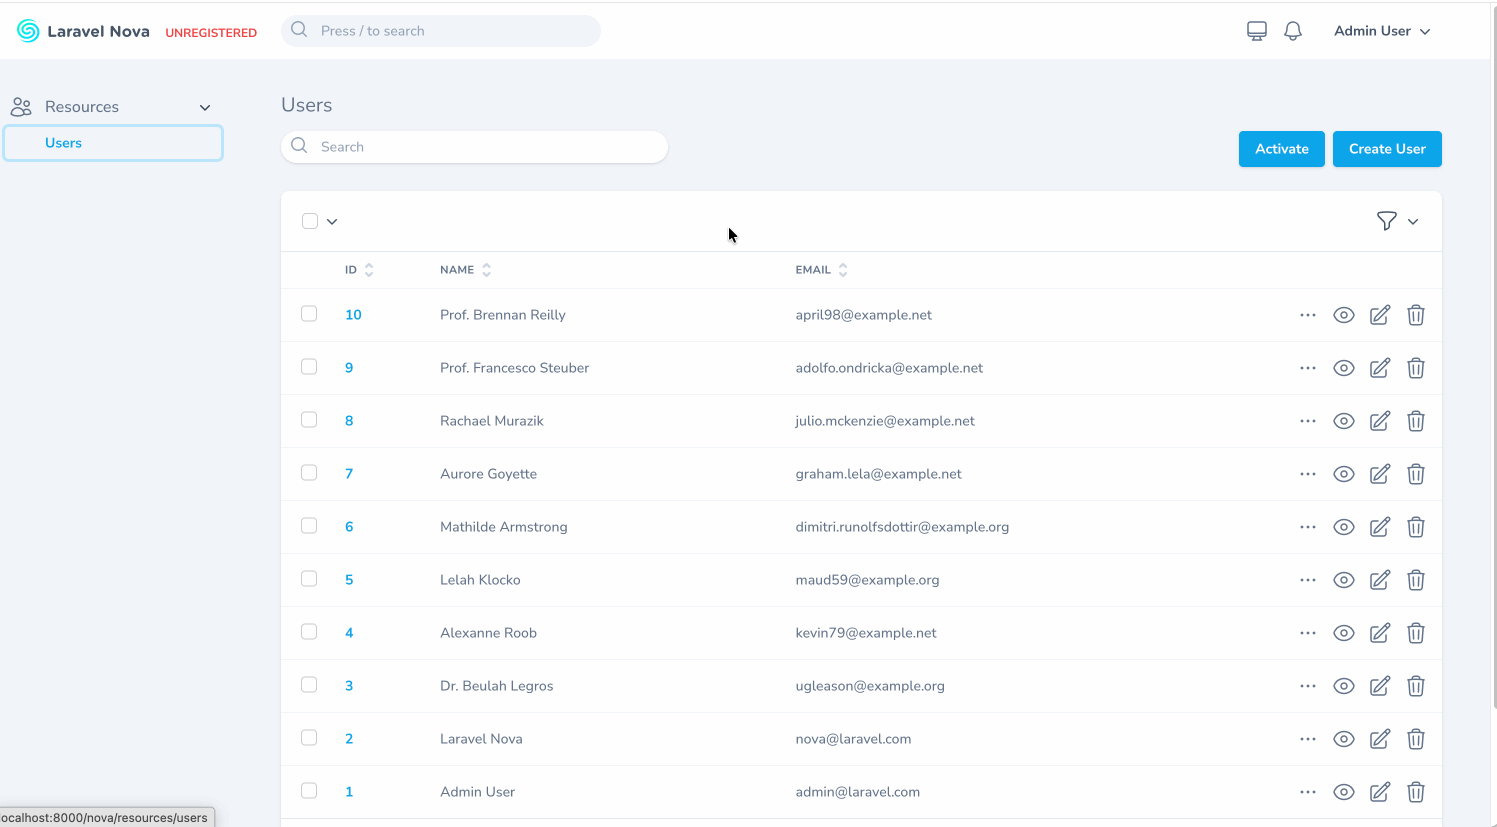This screenshot has height=827, width=1497.
Task: Edit the Laravel Nova user row
Action: tap(1380, 739)
